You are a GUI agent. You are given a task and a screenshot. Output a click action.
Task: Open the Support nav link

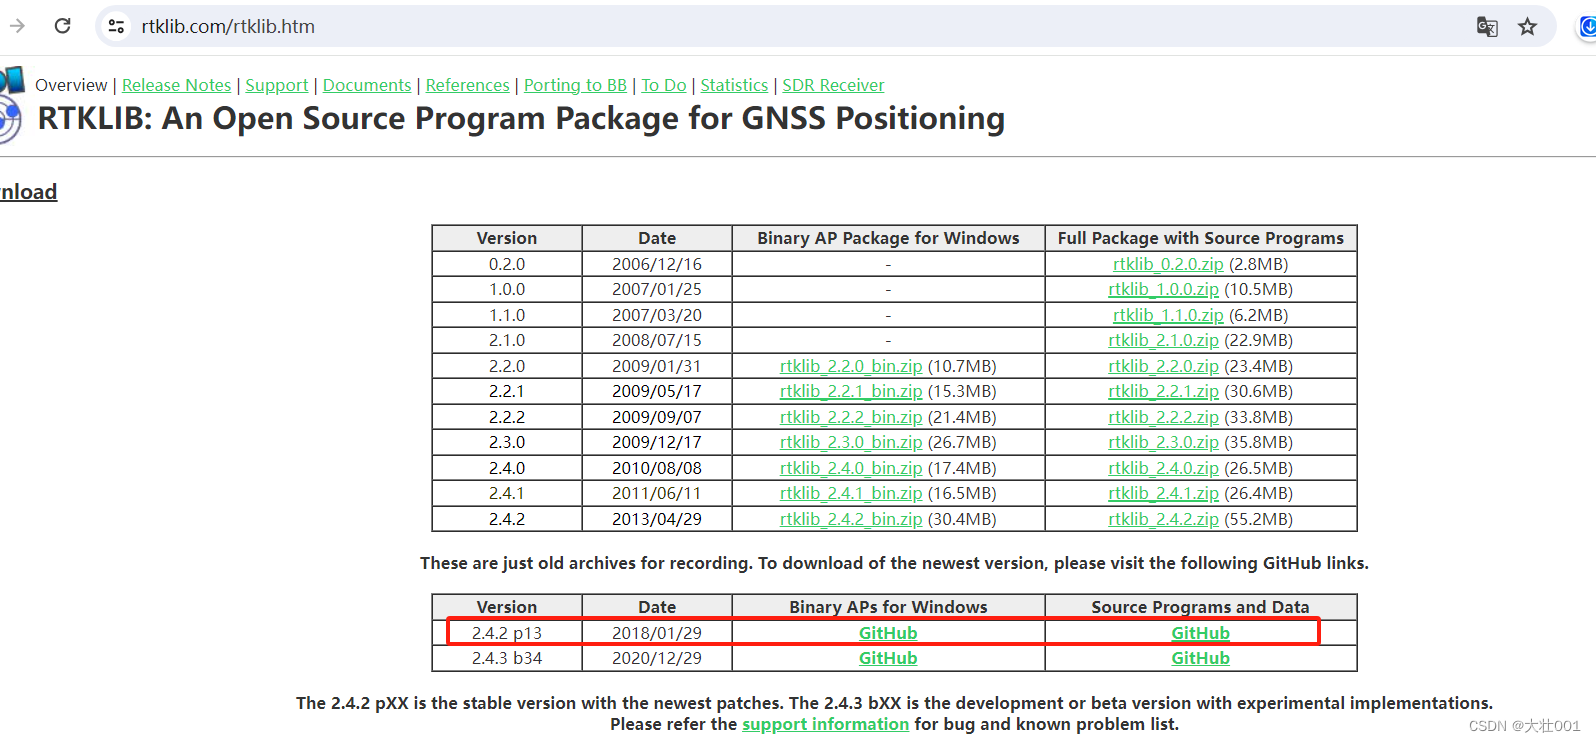[277, 85]
